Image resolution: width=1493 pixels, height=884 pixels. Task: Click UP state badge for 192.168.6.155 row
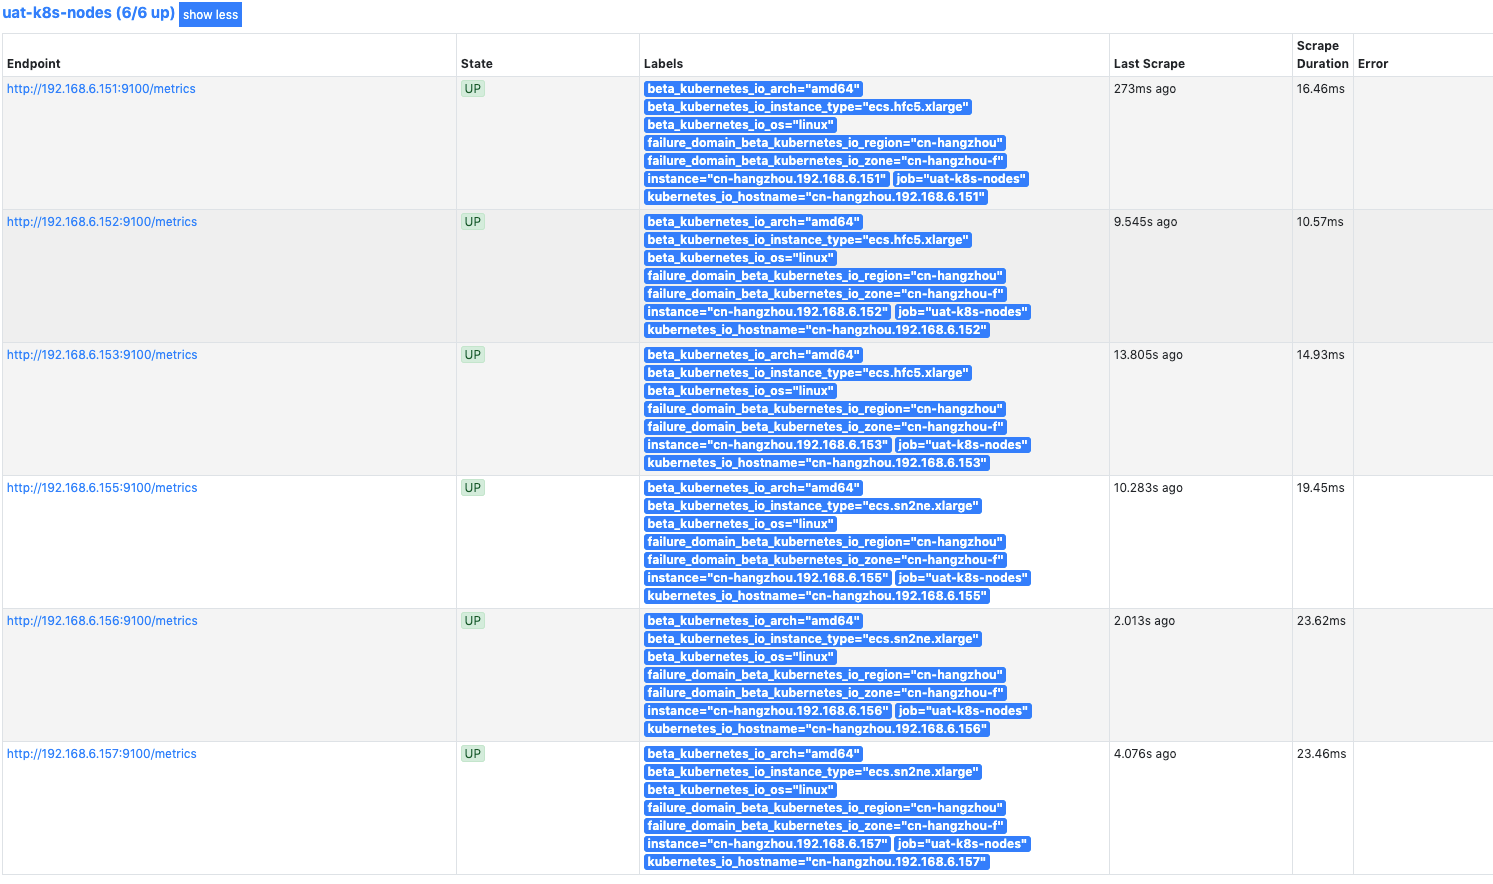click(473, 488)
